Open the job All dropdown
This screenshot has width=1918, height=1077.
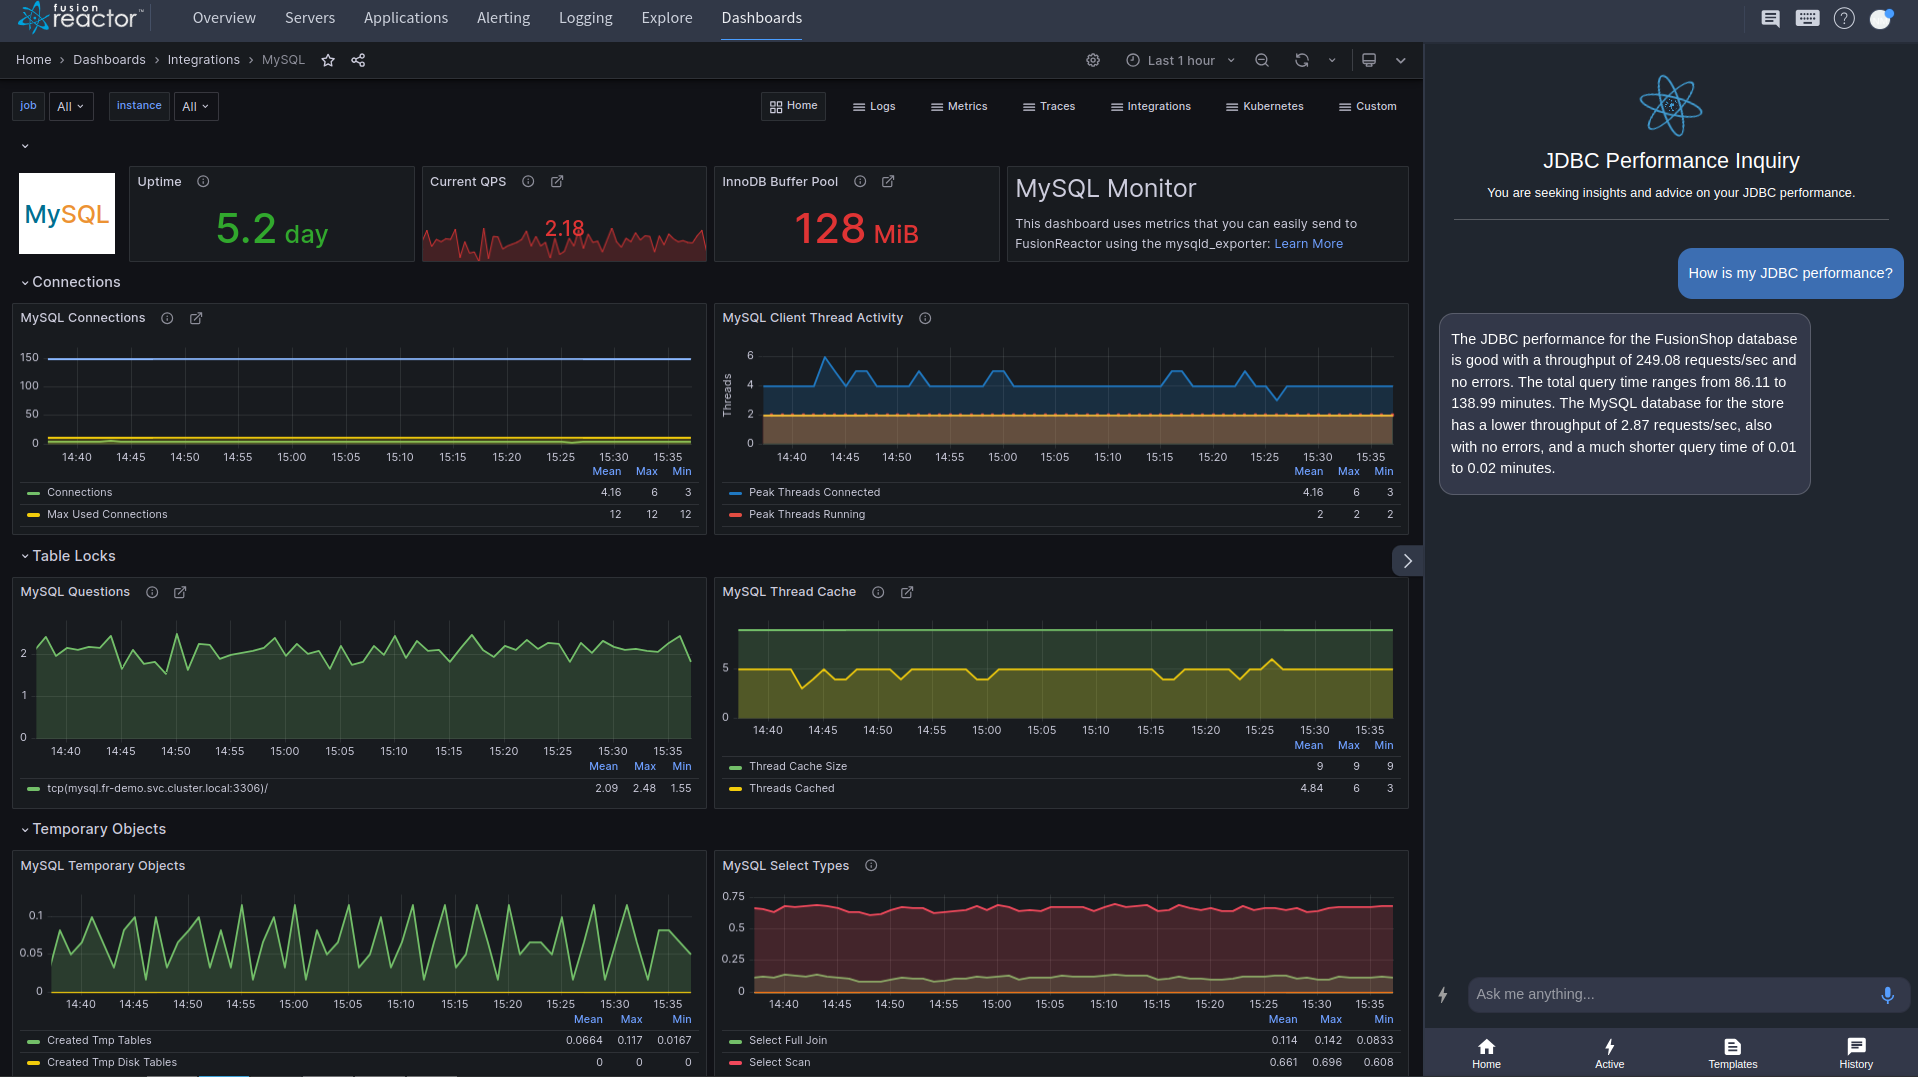tap(71, 106)
